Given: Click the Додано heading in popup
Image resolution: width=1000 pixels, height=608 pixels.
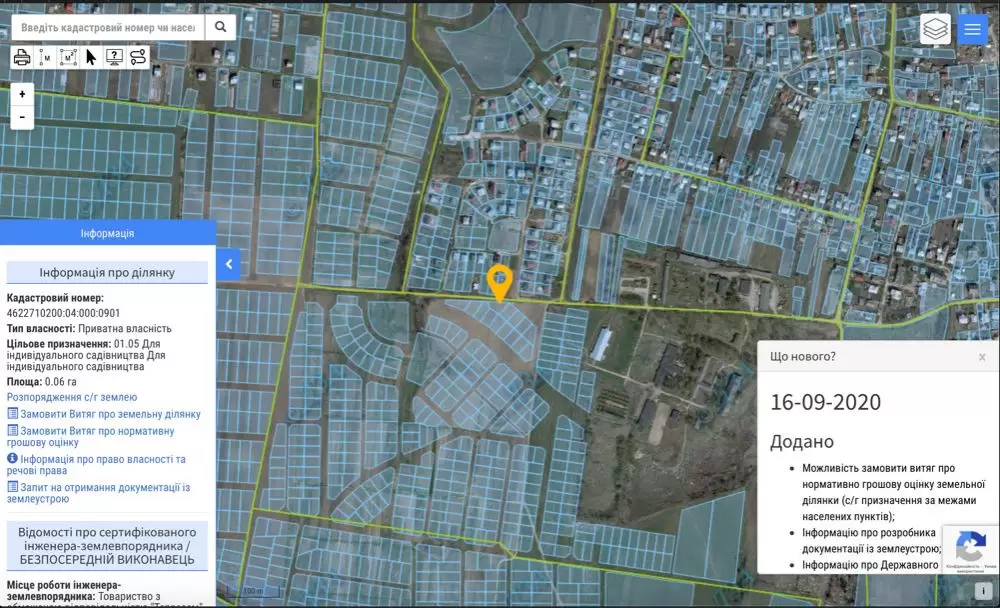Looking at the screenshot, I should coord(802,441).
